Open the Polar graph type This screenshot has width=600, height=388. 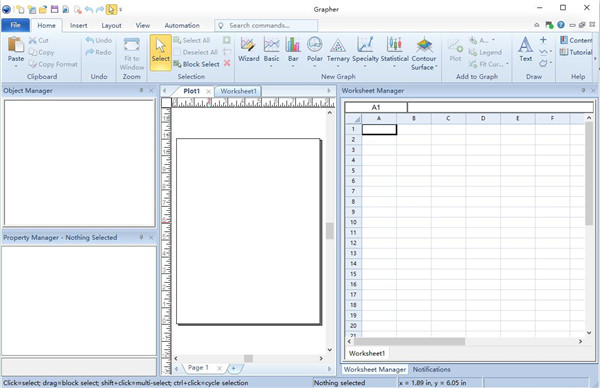(315, 49)
